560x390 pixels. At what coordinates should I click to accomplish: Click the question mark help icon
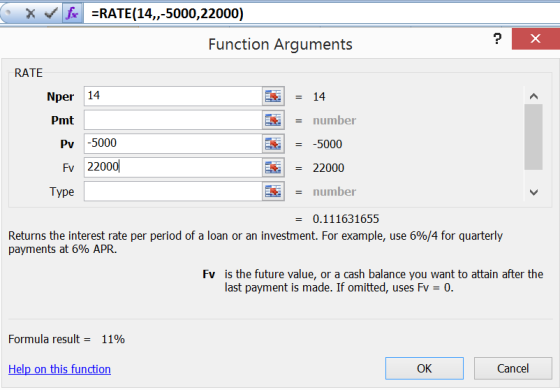pos(497,39)
